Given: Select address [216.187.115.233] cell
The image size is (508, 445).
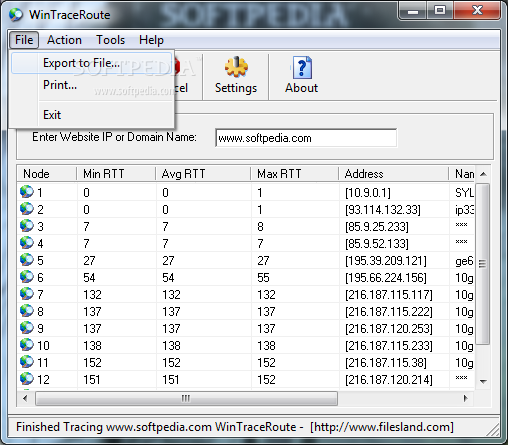Looking at the screenshot, I should pyautogui.click(x=389, y=346).
